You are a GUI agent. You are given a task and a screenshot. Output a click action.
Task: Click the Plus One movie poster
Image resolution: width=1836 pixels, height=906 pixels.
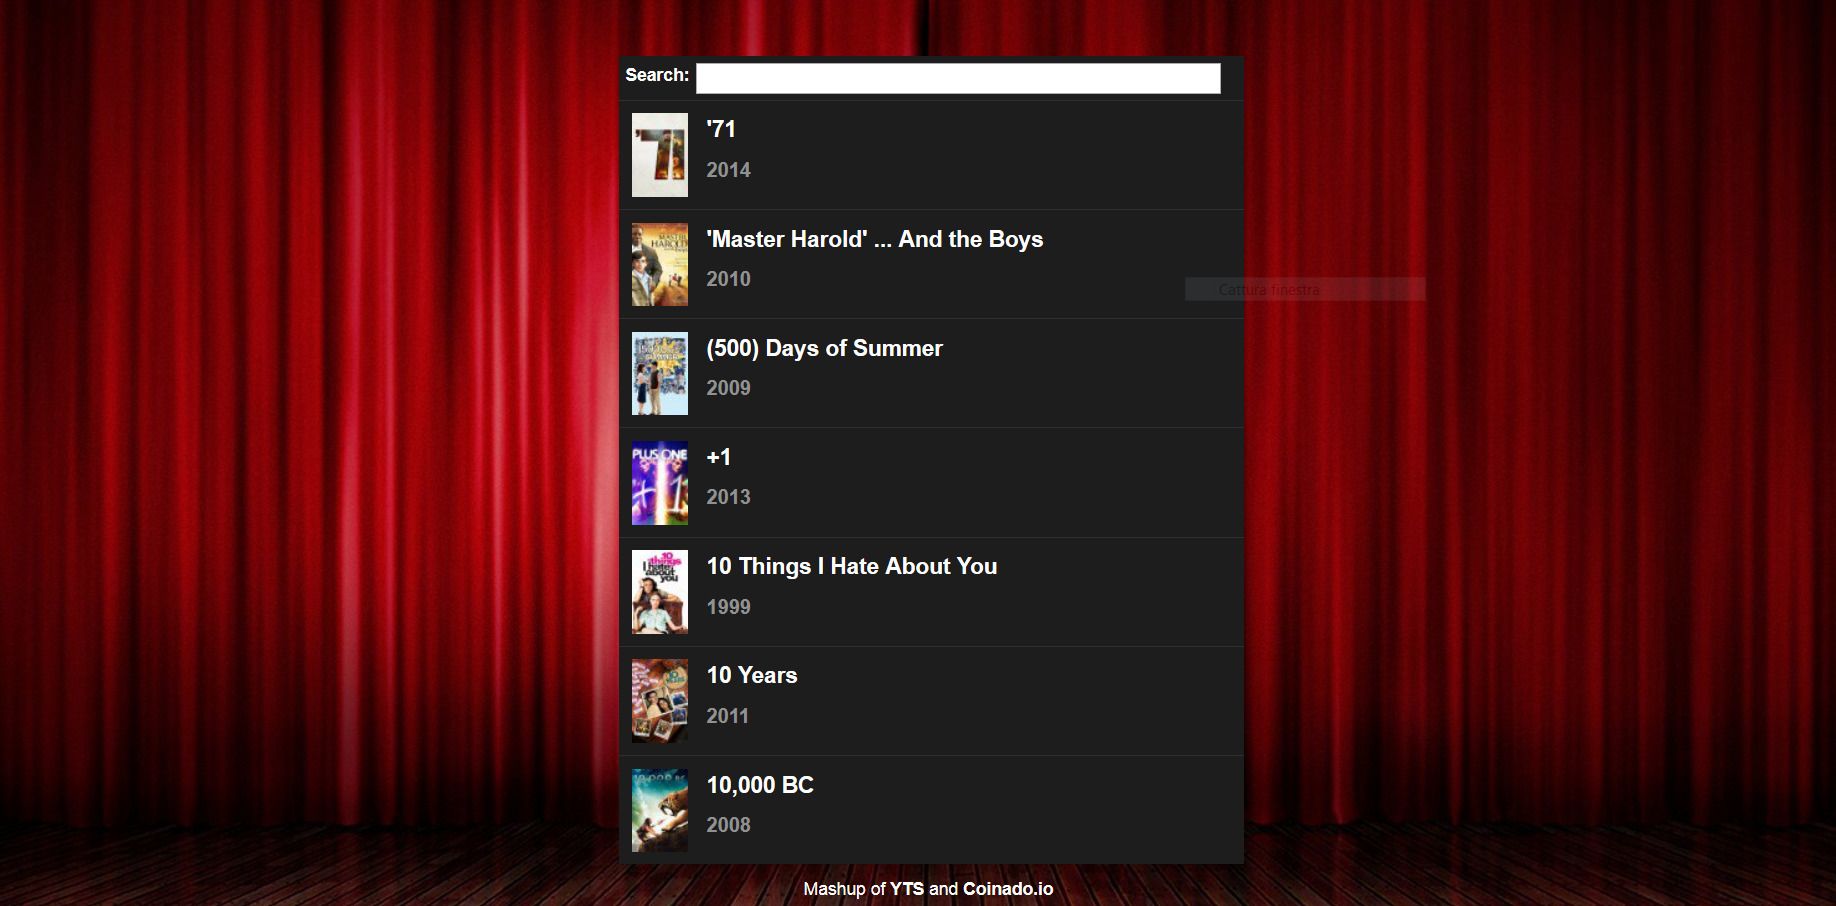[659, 482]
